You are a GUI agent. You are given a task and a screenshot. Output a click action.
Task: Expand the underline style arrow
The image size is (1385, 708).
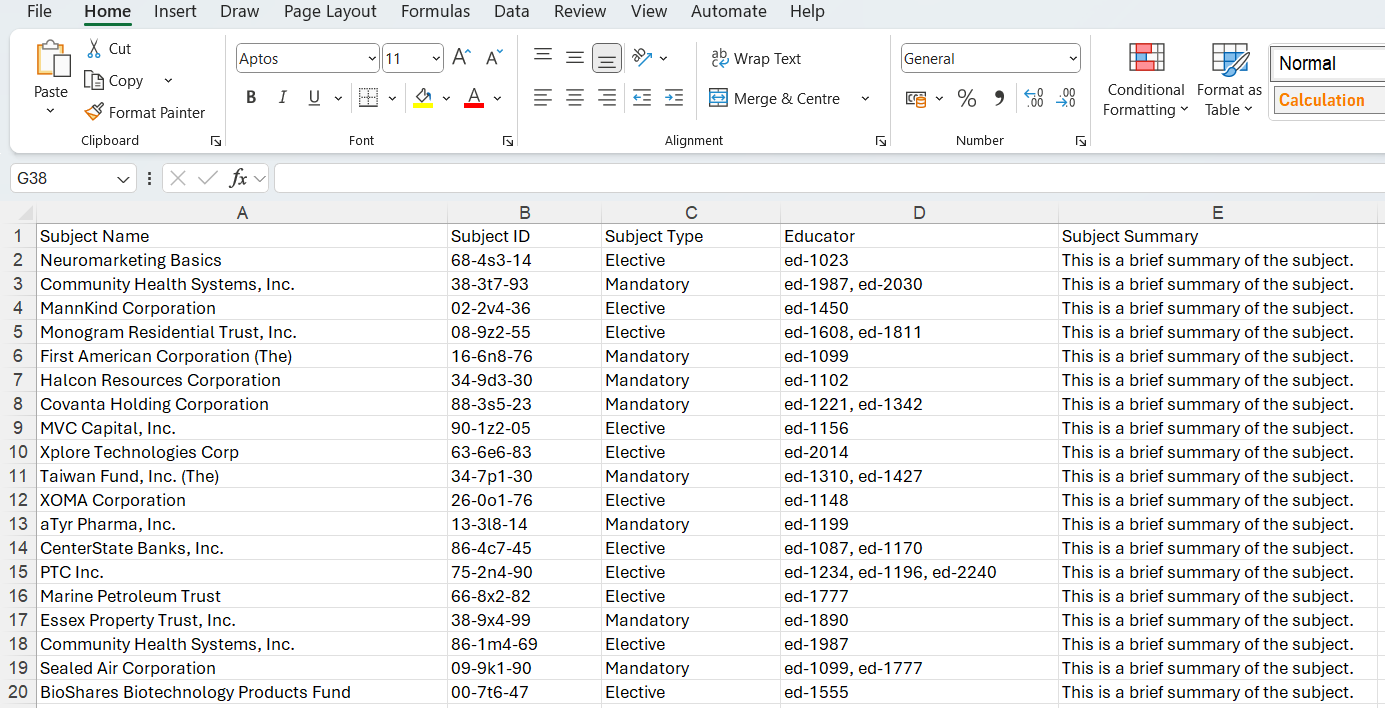pyautogui.click(x=338, y=98)
